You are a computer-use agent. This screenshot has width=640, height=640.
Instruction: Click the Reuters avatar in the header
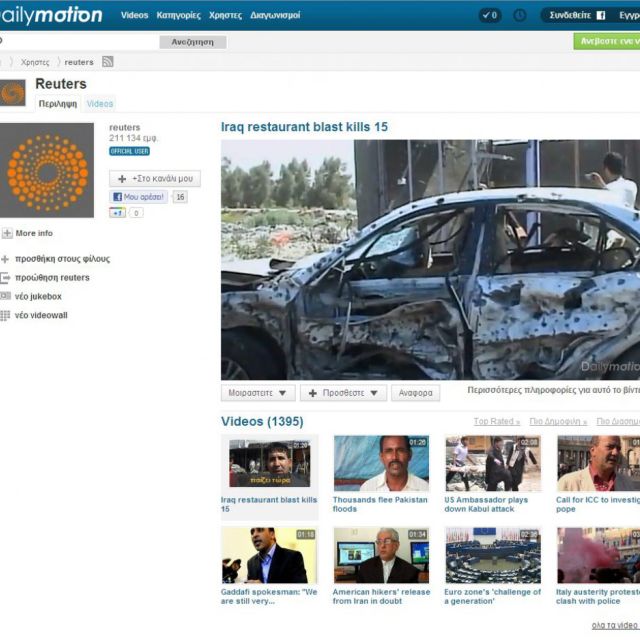(x=12, y=93)
